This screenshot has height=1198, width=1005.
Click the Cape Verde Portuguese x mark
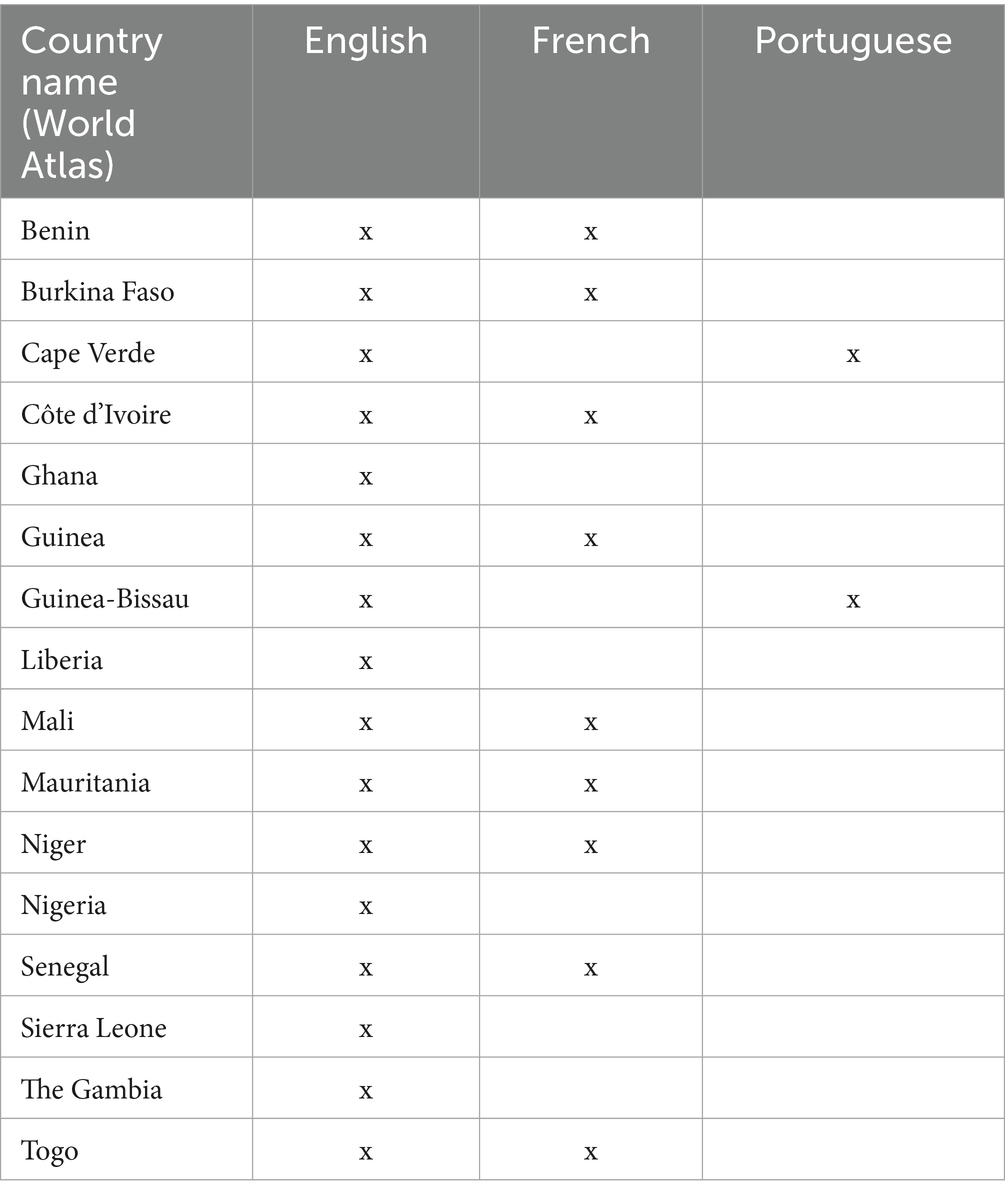(853, 354)
